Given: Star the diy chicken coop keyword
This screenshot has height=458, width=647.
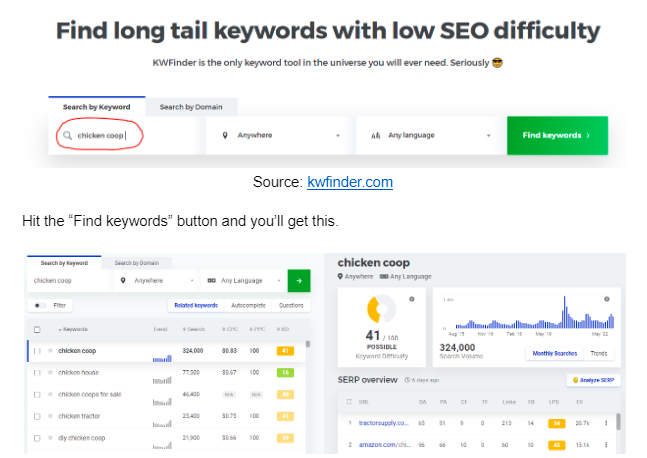Looking at the screenshot, I should (50, 438).
